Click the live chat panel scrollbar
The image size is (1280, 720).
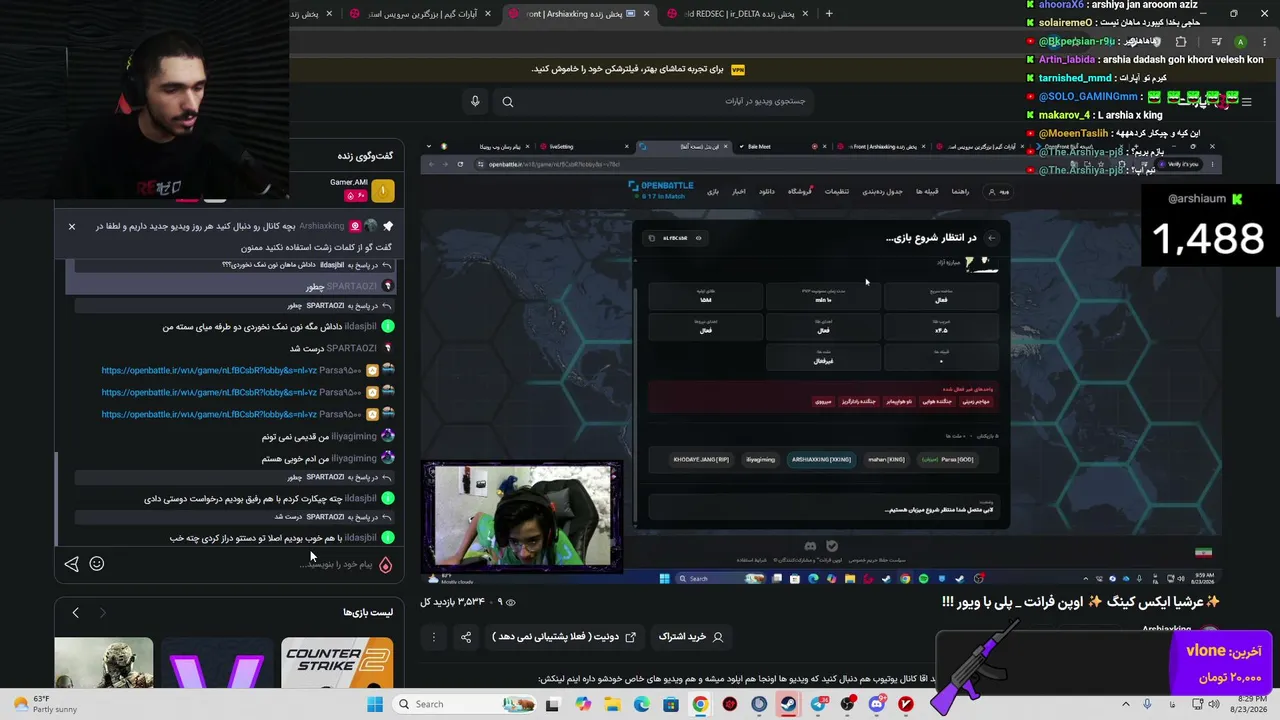(x=57, y=500)
